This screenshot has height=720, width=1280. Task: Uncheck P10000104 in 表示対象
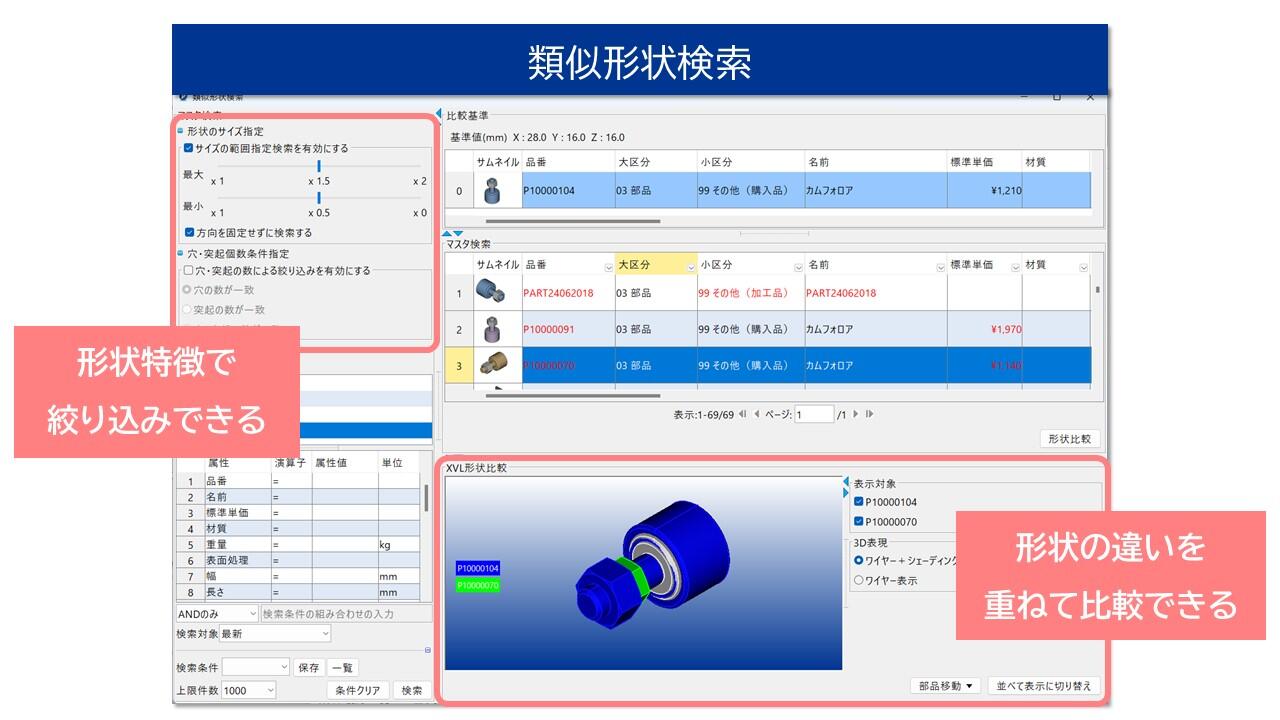tap(858, 502)
